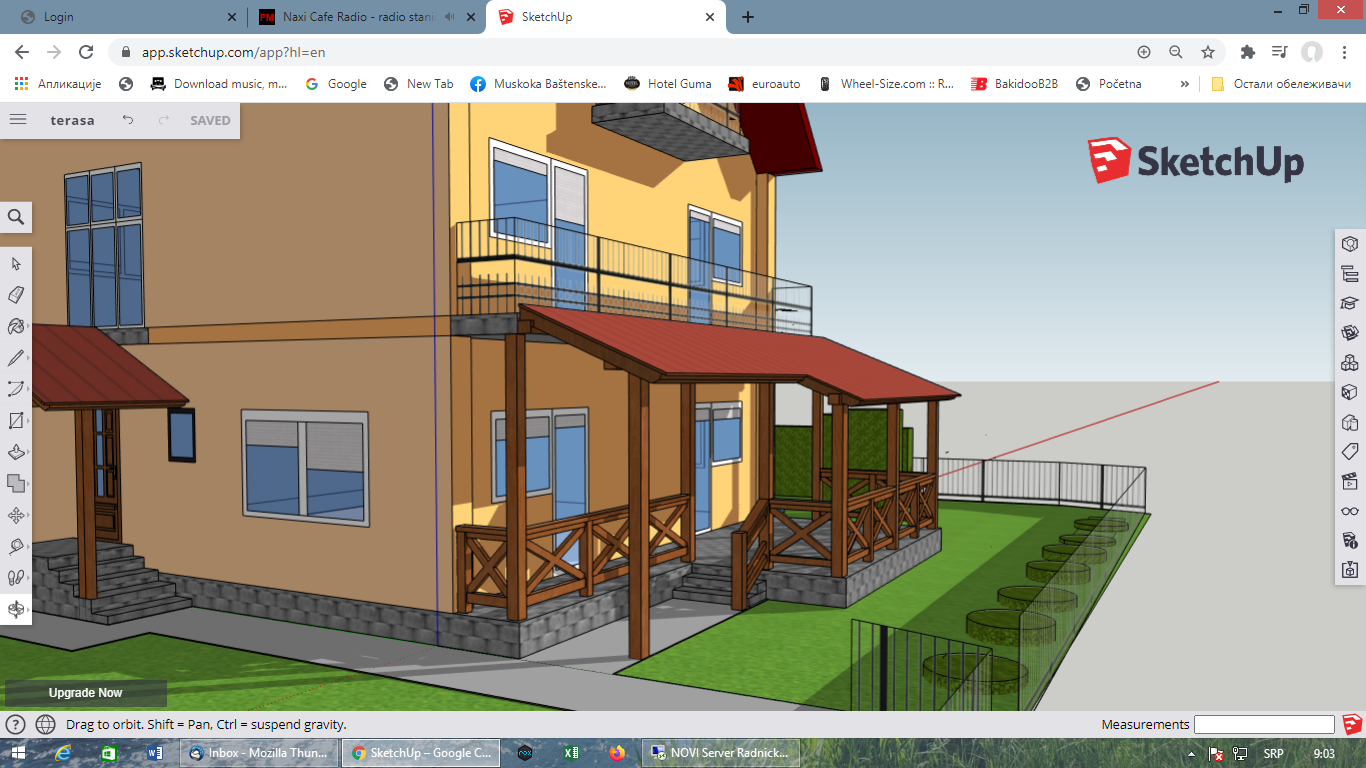
Task: Open the hamburger menu beside terasa
Action: [18, 120]
